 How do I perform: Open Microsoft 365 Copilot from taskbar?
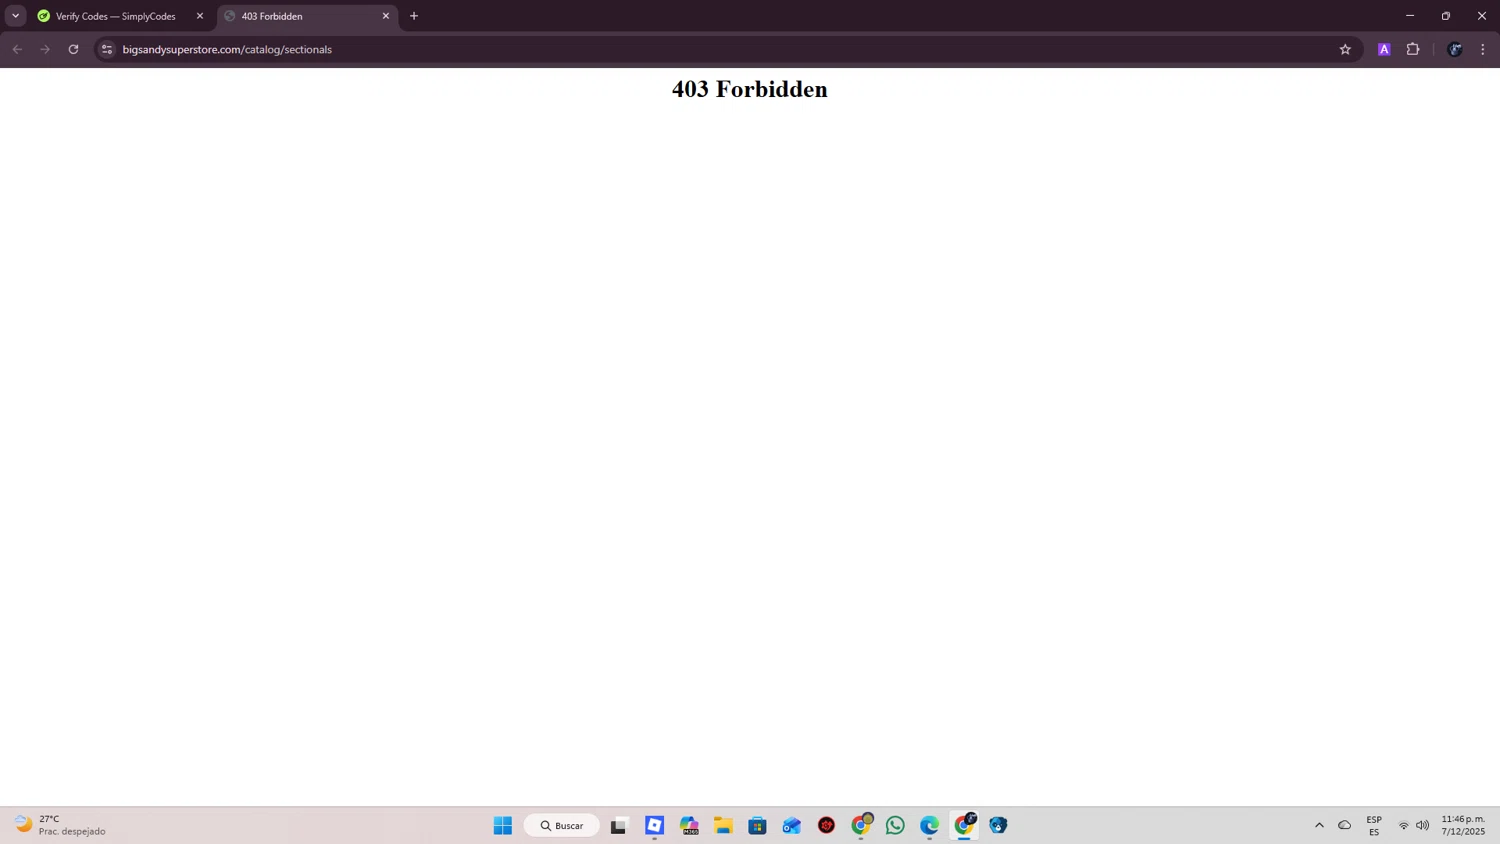(690, 825)
